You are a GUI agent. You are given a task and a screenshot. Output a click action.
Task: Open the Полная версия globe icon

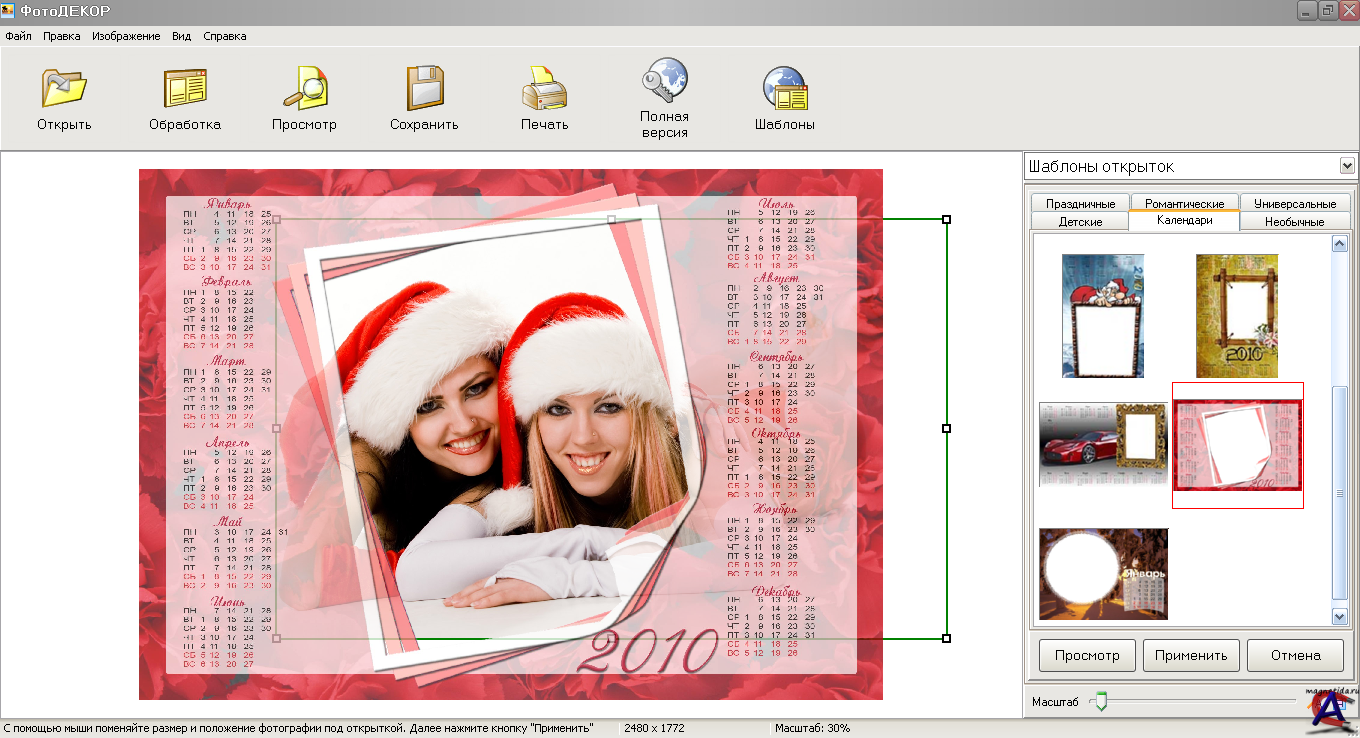coord(664,82)
